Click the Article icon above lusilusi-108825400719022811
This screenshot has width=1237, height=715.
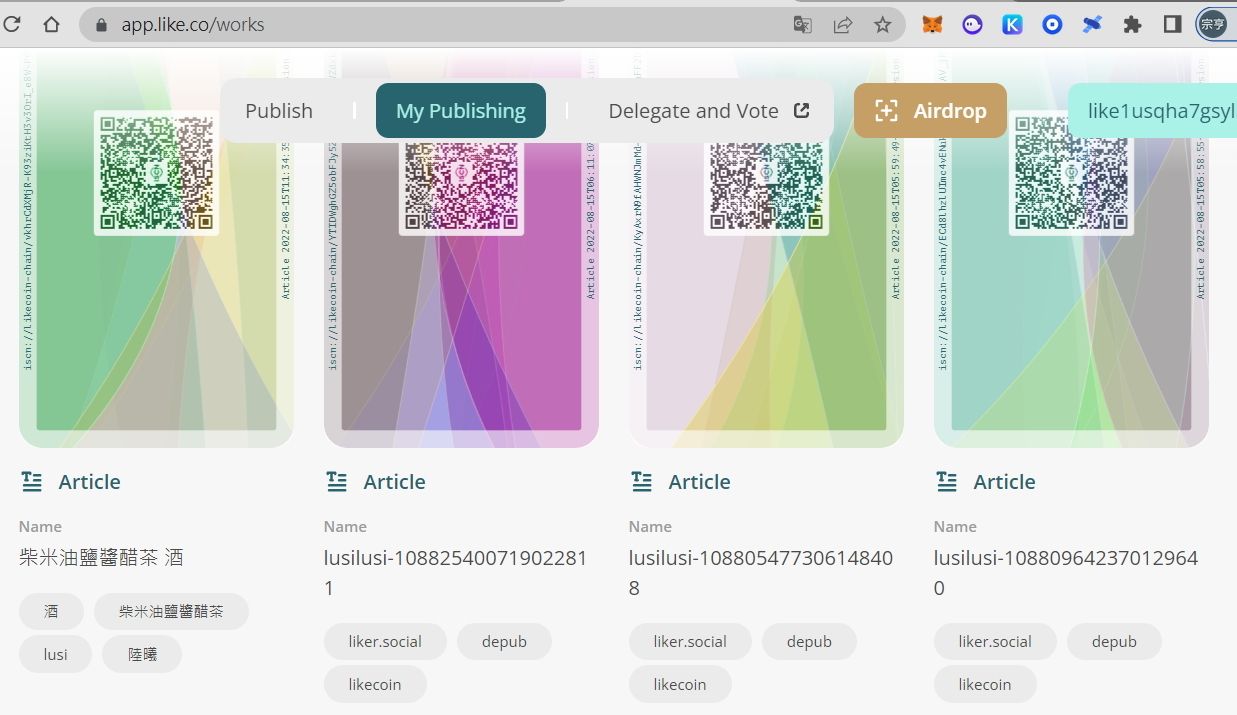337,482
